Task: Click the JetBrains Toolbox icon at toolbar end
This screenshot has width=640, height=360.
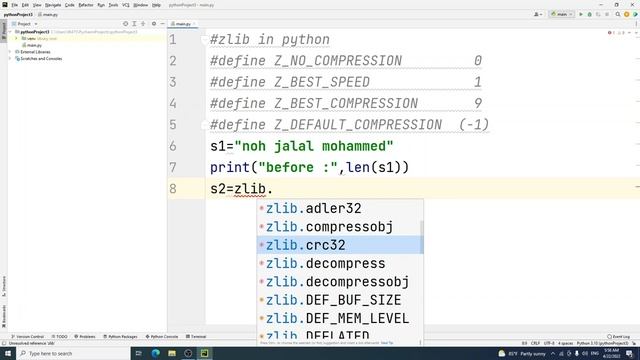Action: tap(635, 14)
